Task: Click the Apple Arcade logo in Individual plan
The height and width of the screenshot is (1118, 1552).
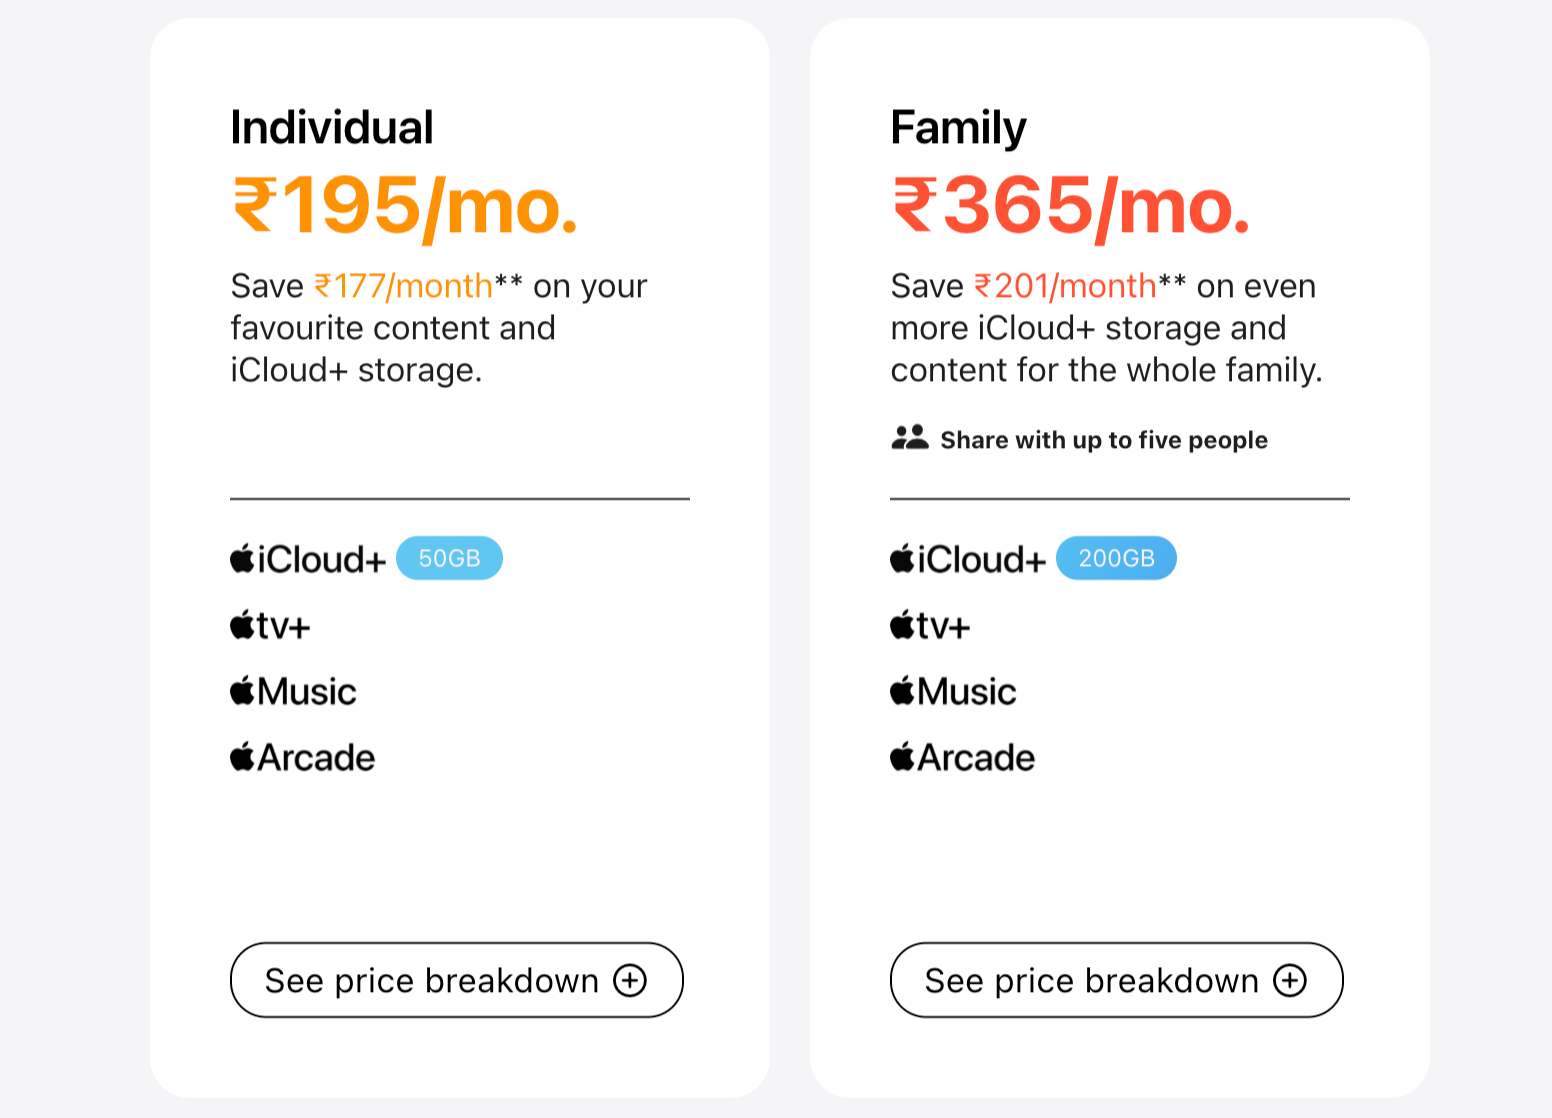Action: tap(302, 757)
